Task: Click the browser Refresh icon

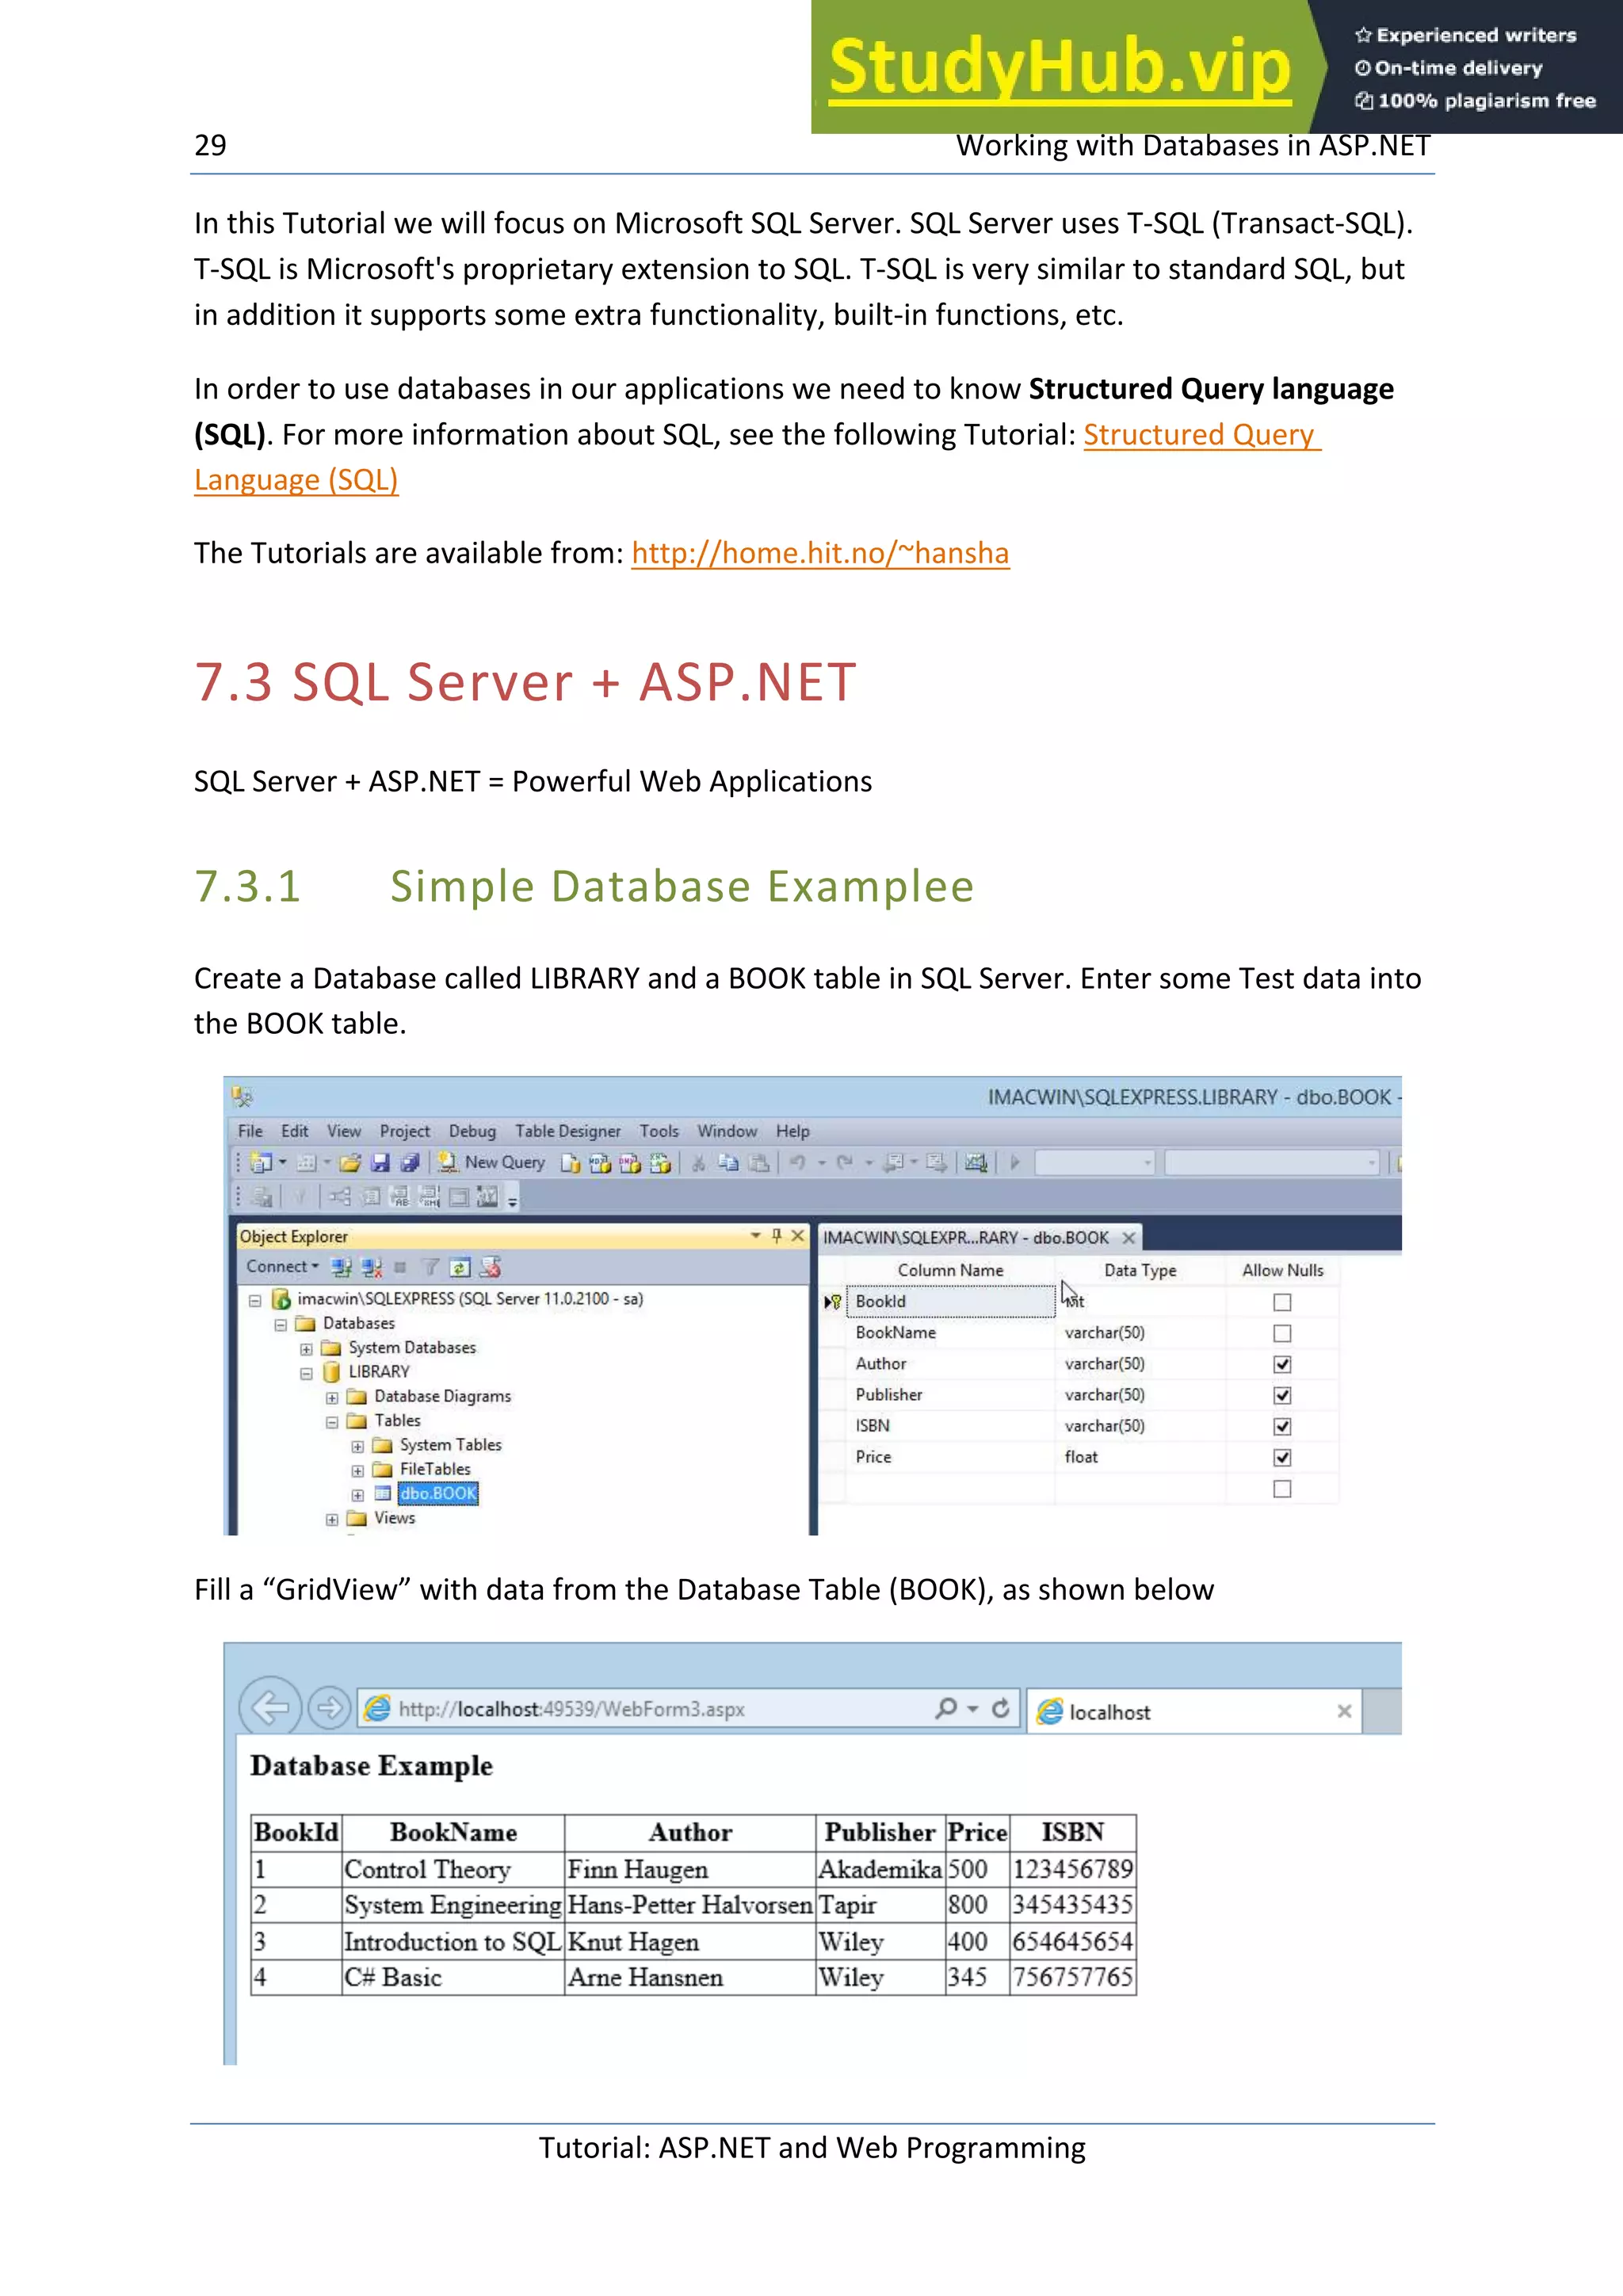Action: [1000, 1708]
